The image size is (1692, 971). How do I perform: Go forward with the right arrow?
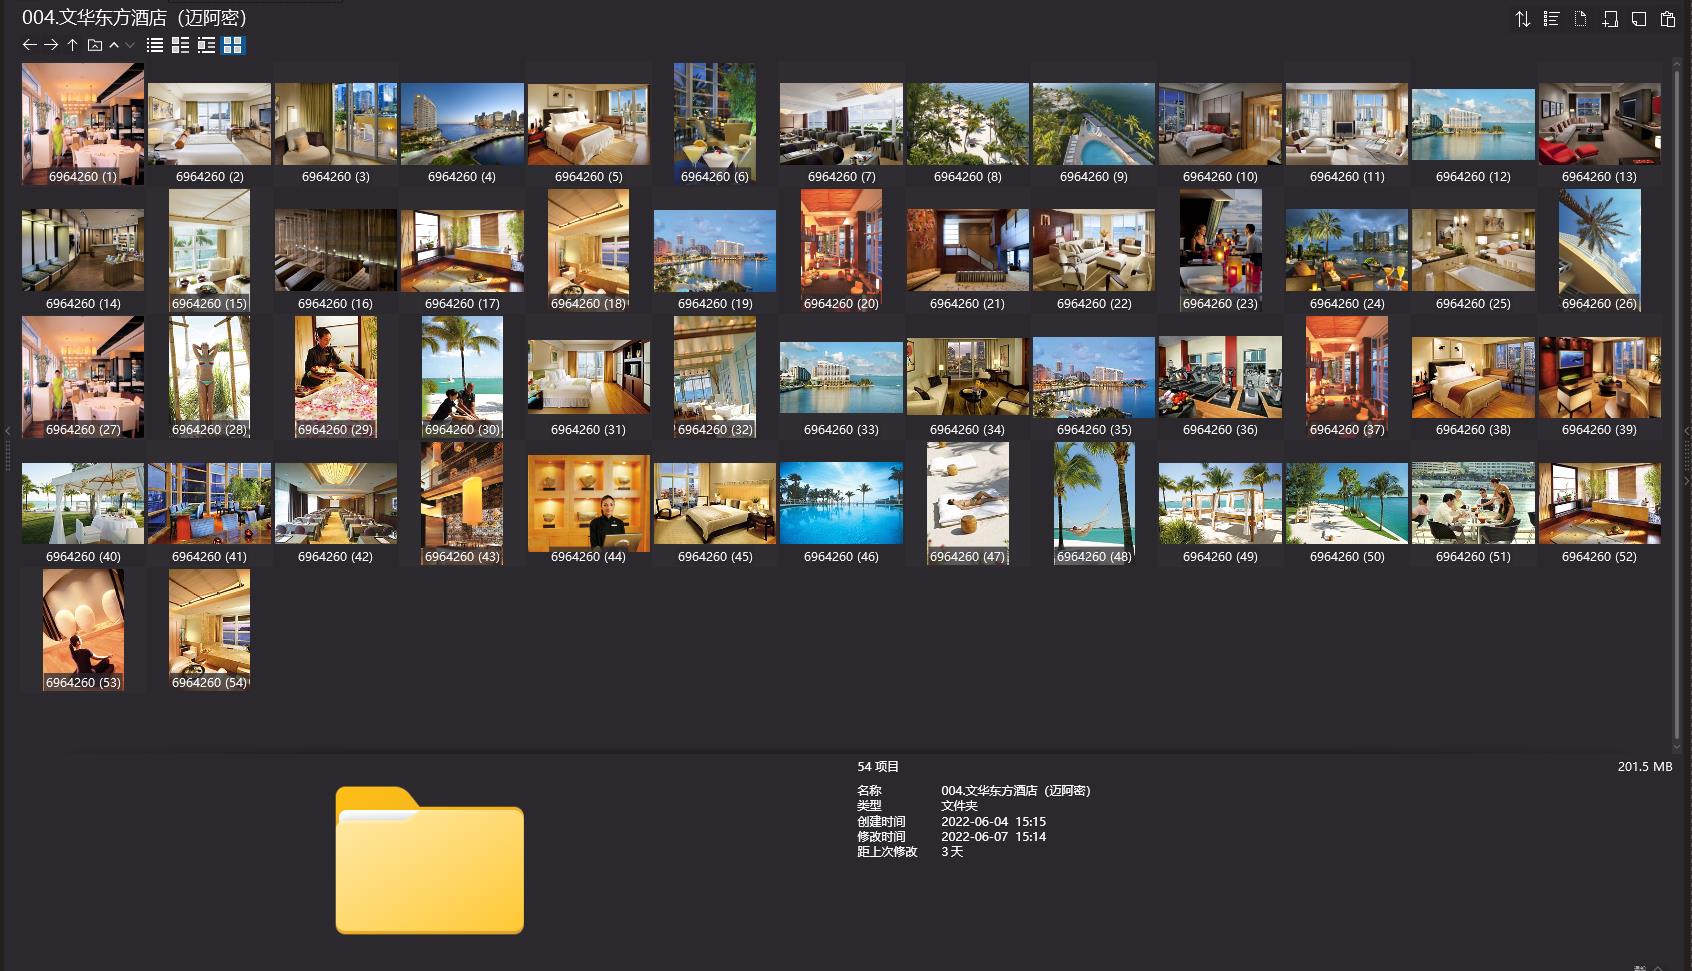point(51,45)
